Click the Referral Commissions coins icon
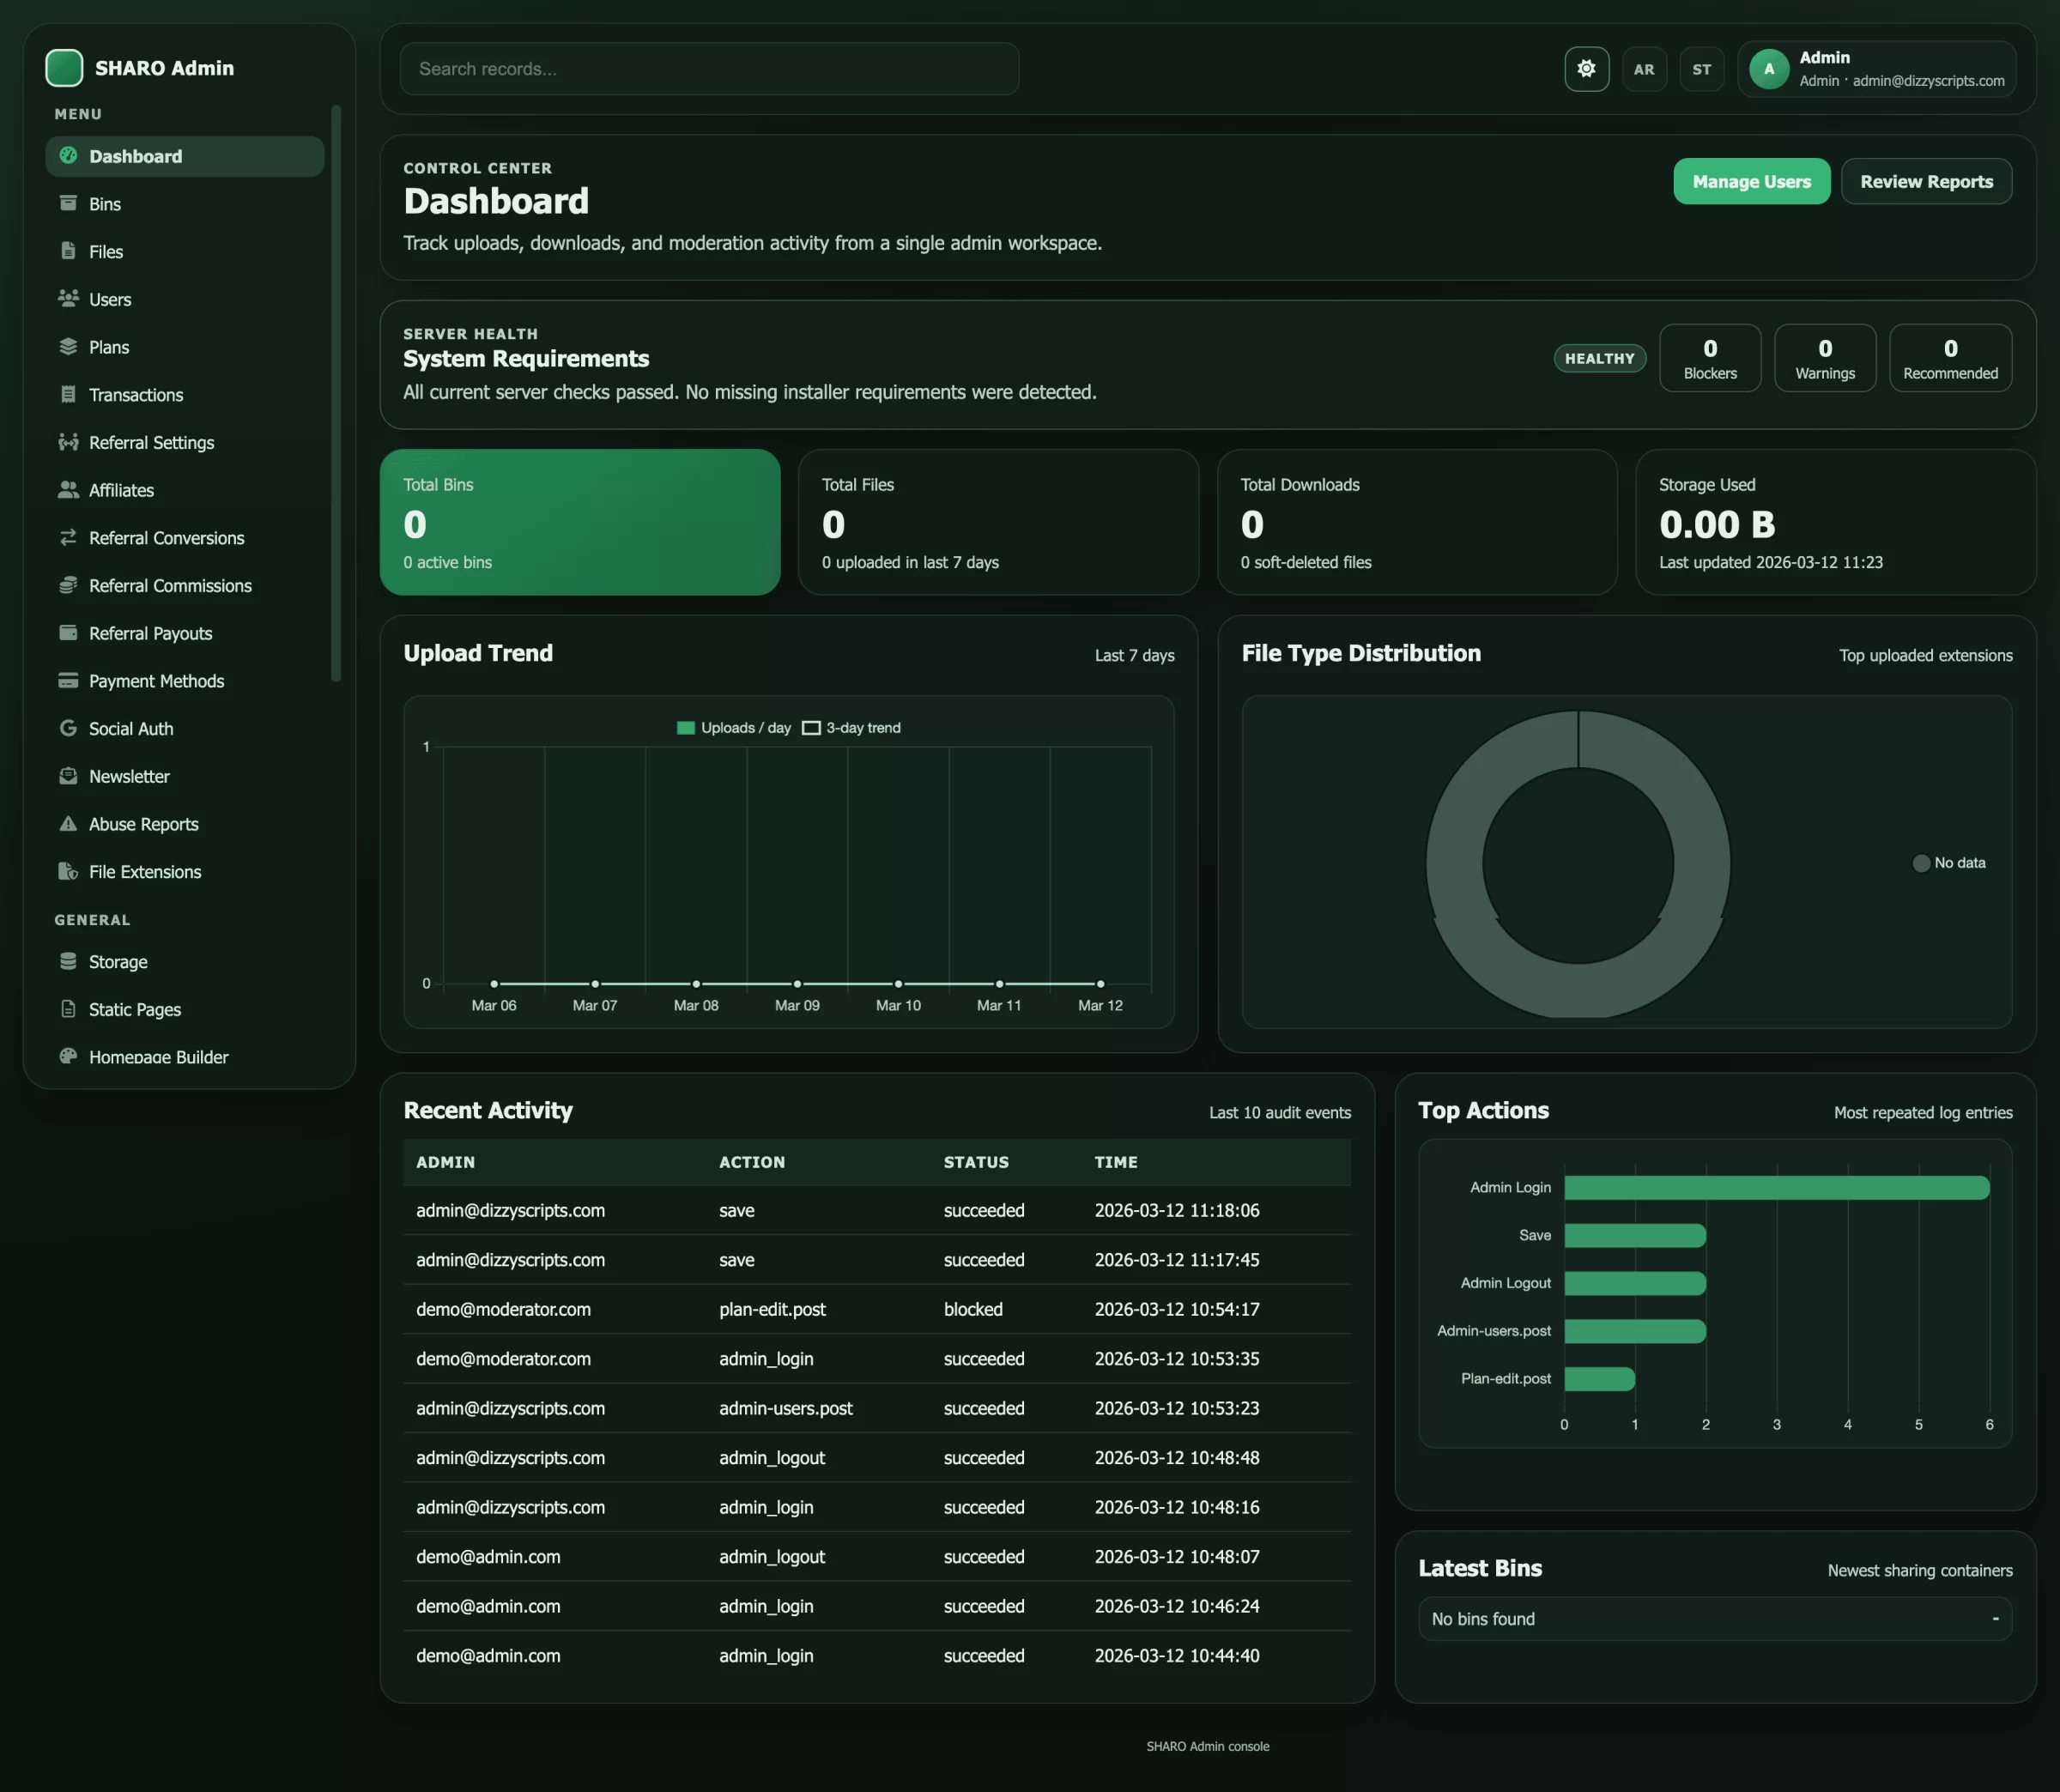This screenshot has width=2060, height=1792. 68,585
